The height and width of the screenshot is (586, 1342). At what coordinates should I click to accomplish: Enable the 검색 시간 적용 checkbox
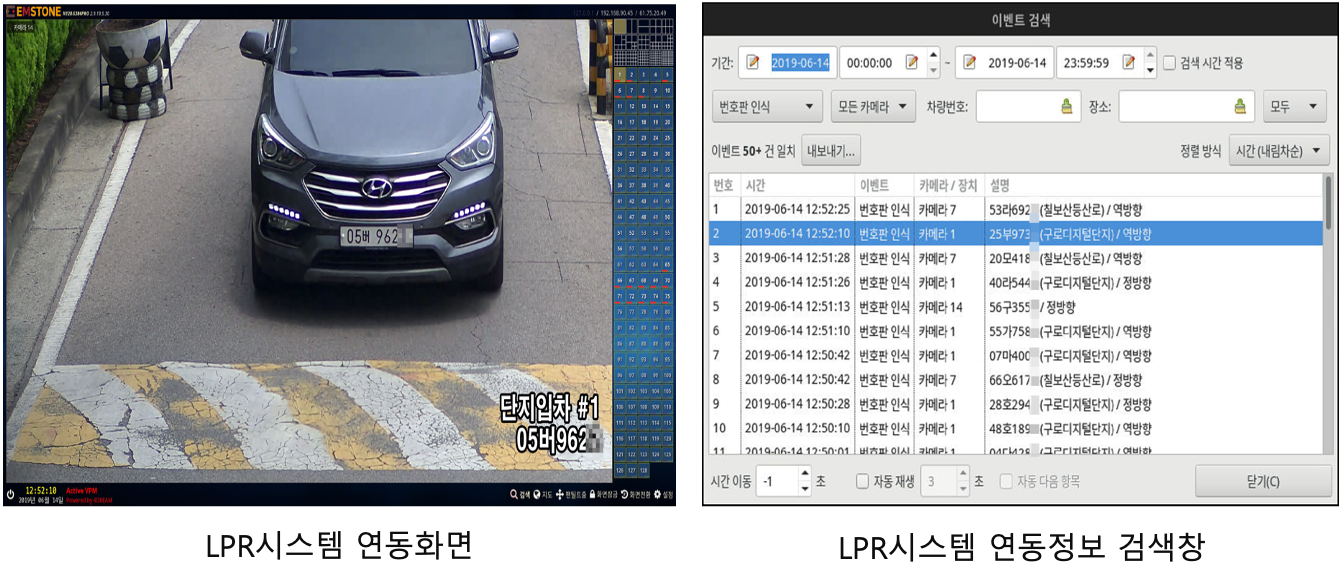point(1169,62)
